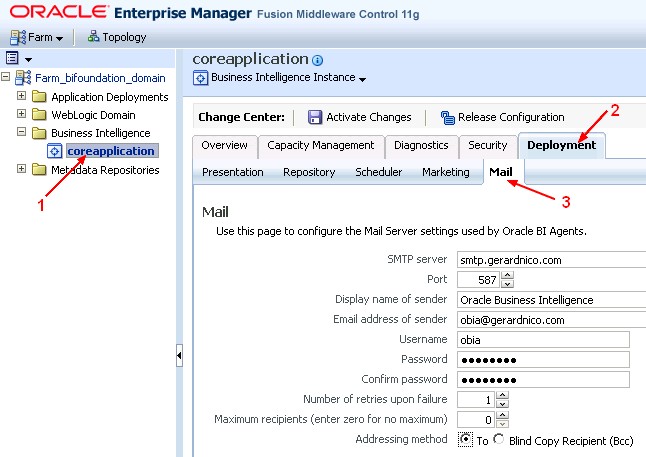Click the Activate Changes disk icon
The height and width of the screenshot is (457, 646).
coord(314,117)
